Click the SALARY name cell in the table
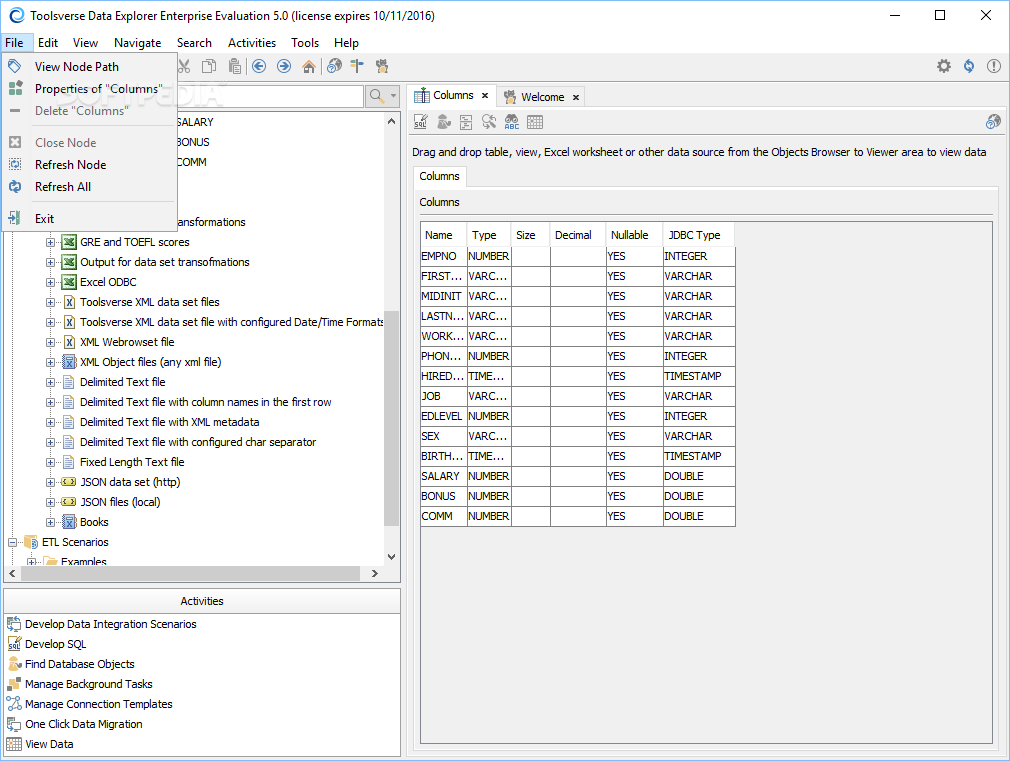This screenshot has height=761, width=1010. (x=444, y=476)
